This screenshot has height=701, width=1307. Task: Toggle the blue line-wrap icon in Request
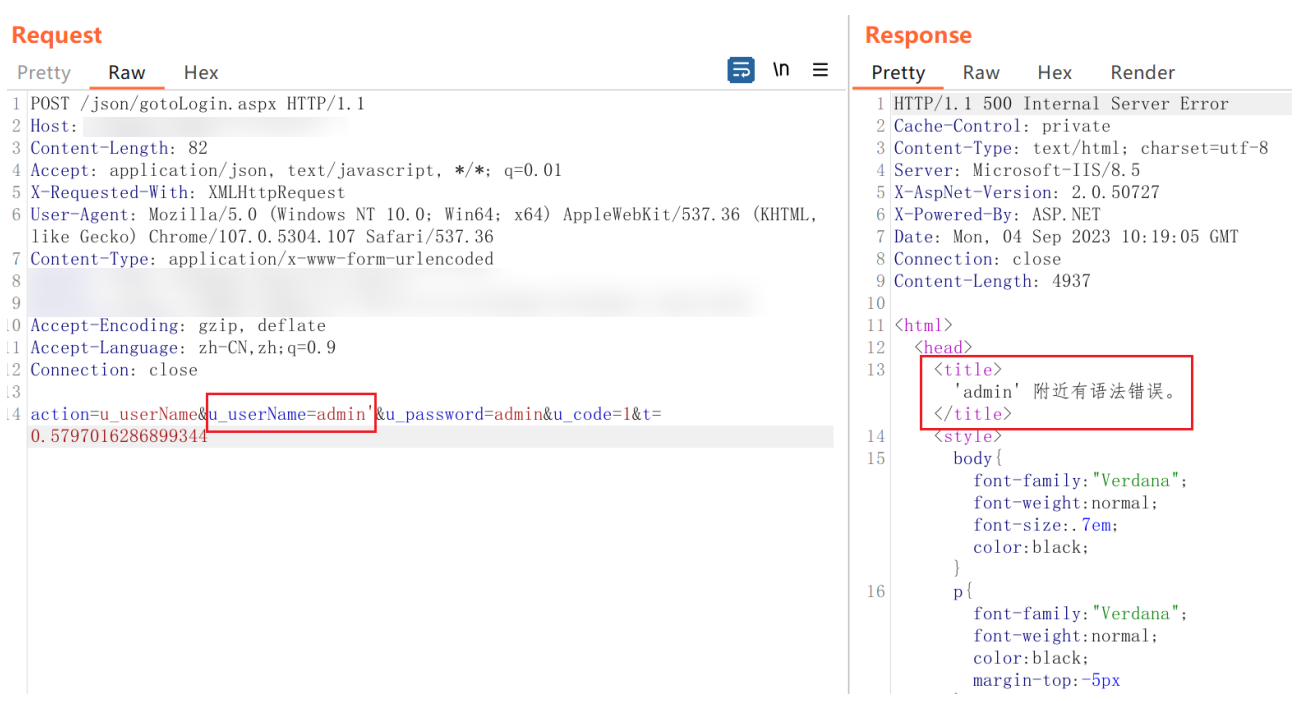click(741, 70)
